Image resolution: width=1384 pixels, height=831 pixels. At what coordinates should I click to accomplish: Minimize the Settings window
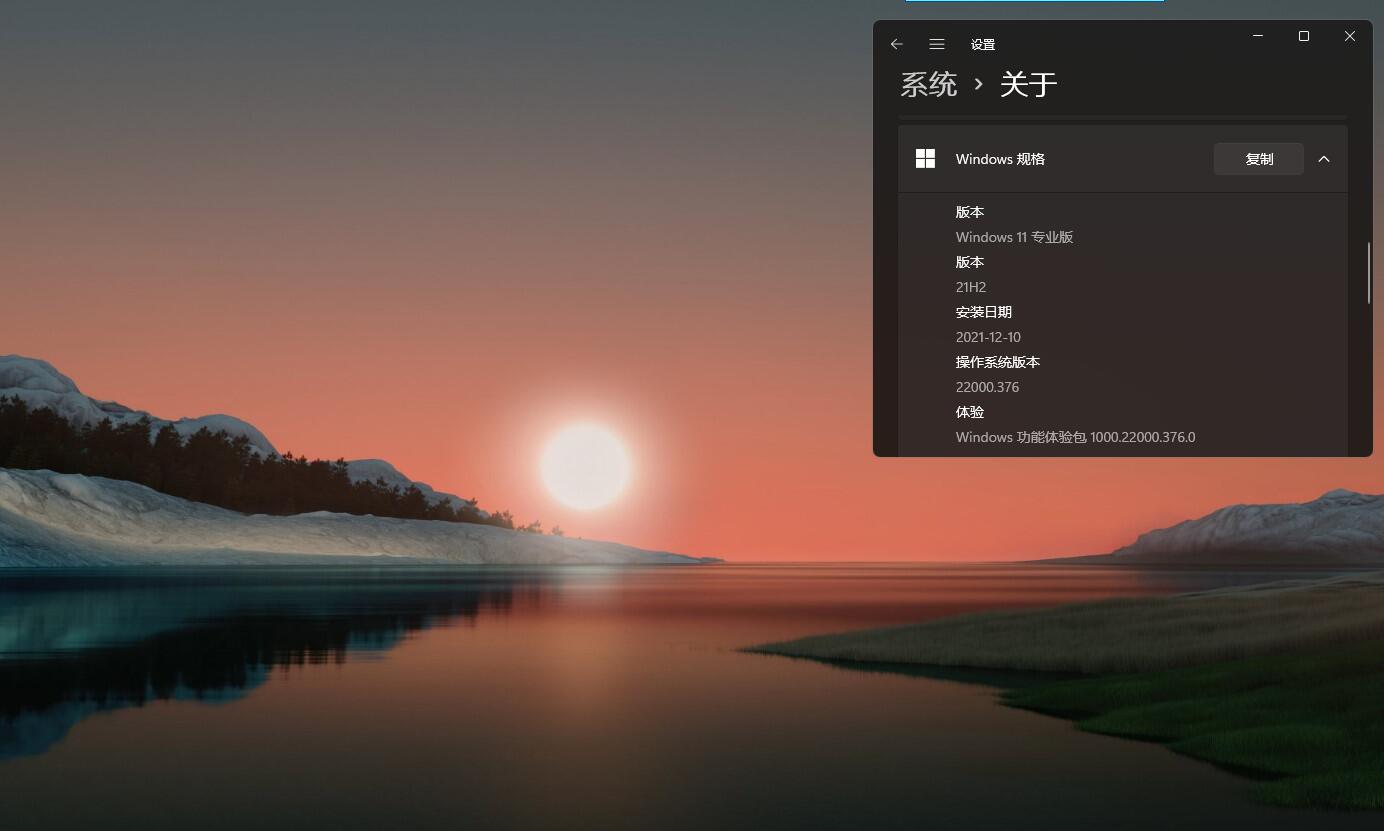(x=1258, y=36)
